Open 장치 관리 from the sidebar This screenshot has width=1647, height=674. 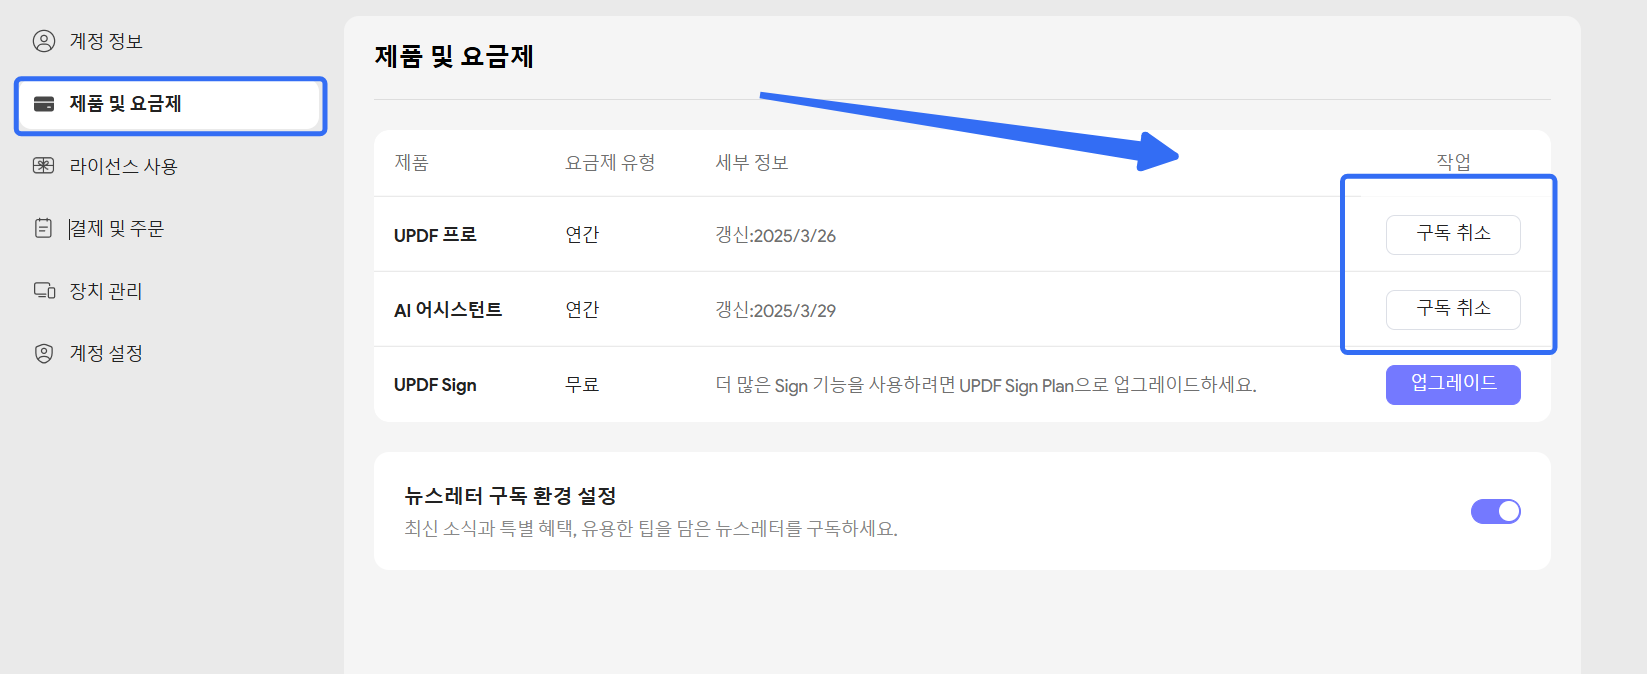106,291
